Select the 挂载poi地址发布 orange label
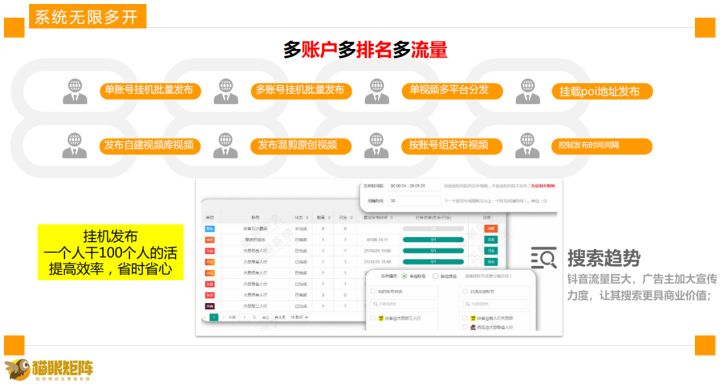This screenshot has height=385, width=720. click(602, 91)
